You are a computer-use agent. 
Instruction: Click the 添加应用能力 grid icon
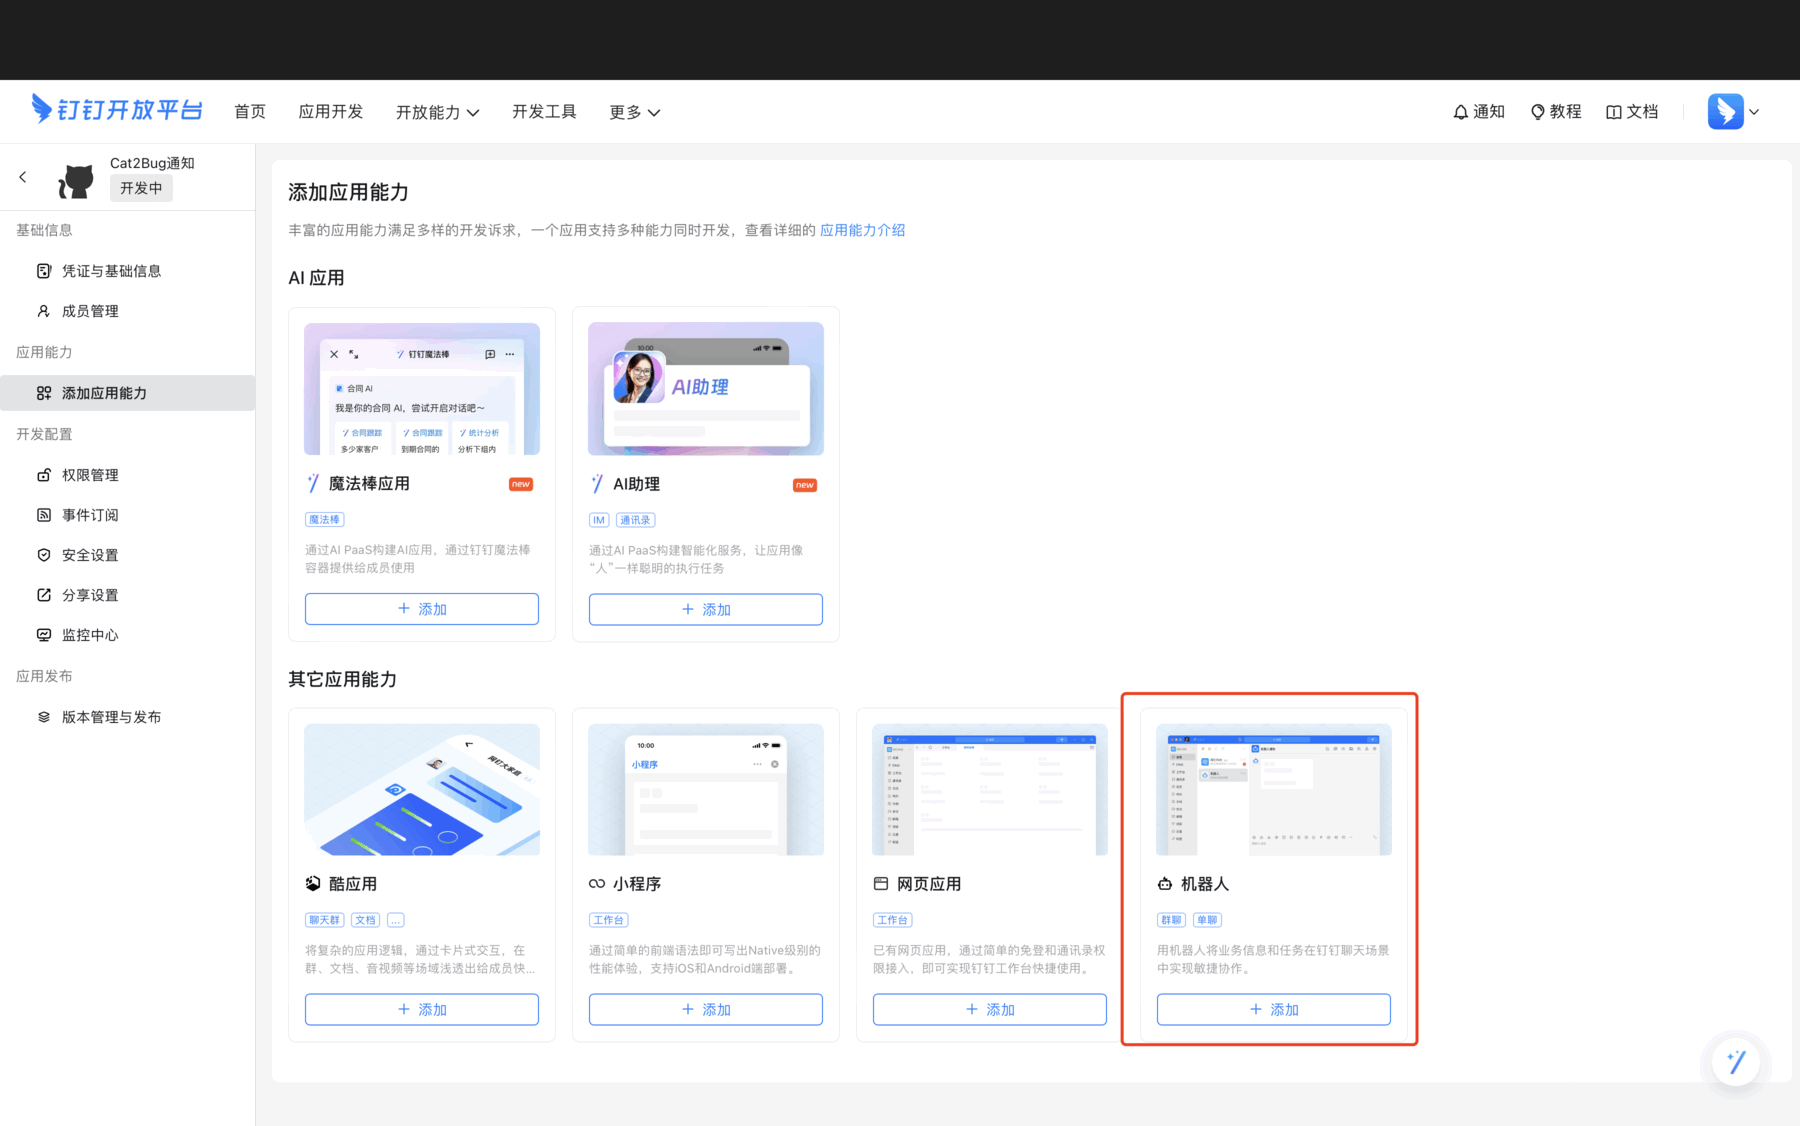pos(44,393)
